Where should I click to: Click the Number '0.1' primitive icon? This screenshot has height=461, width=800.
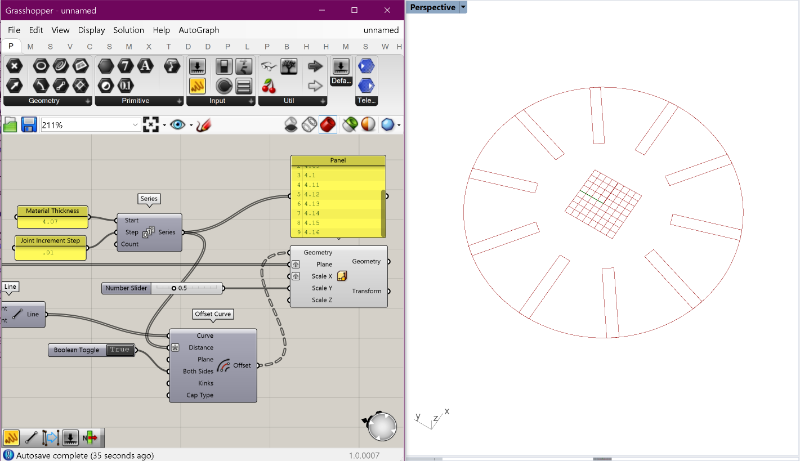126,85
